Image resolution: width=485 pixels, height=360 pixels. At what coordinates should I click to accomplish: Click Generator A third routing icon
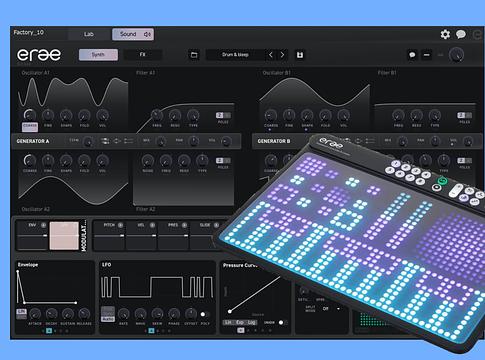point(128,141)
